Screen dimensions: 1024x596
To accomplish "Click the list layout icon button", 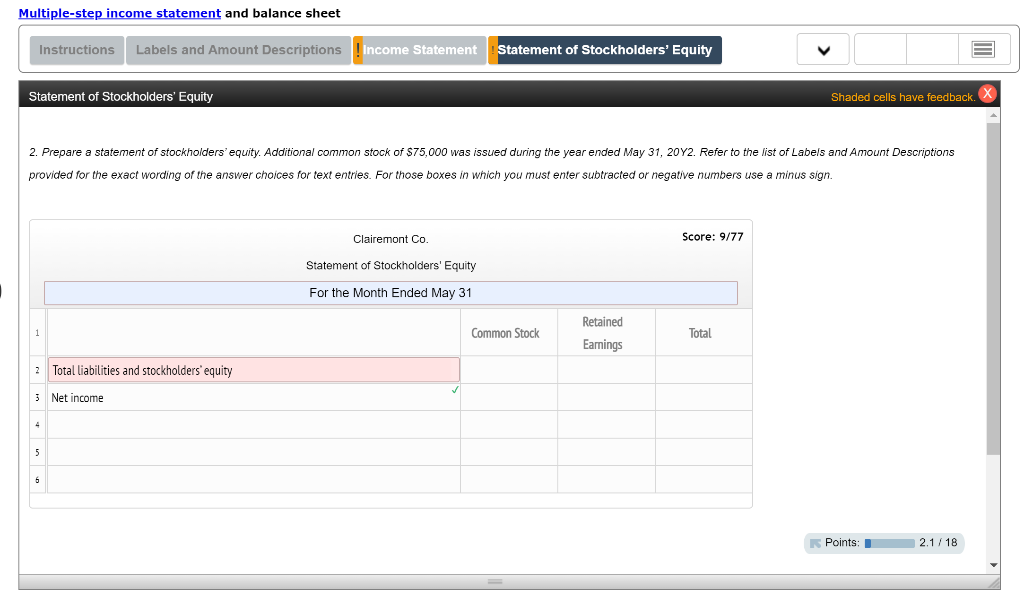I will 983,50.
